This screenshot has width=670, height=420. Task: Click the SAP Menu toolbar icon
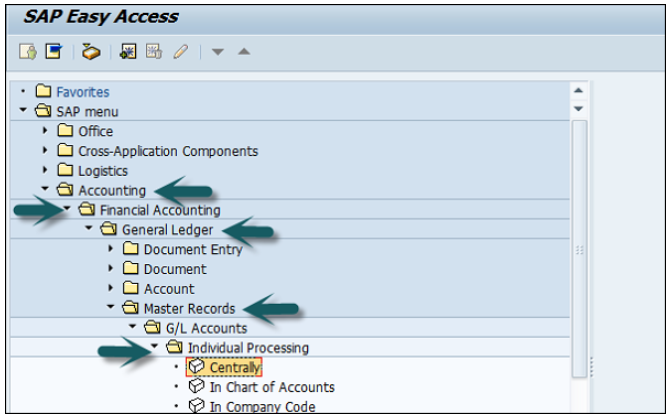53,51
